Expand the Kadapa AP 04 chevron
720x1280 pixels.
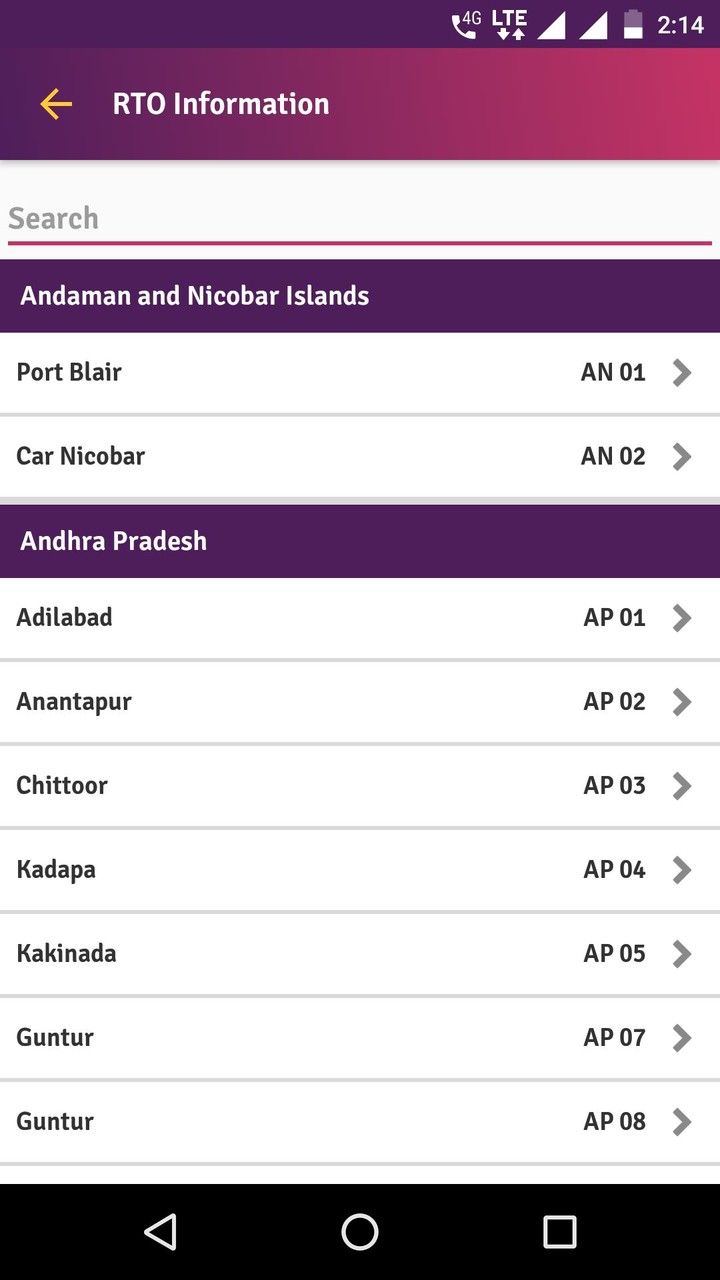coord(682,870)
